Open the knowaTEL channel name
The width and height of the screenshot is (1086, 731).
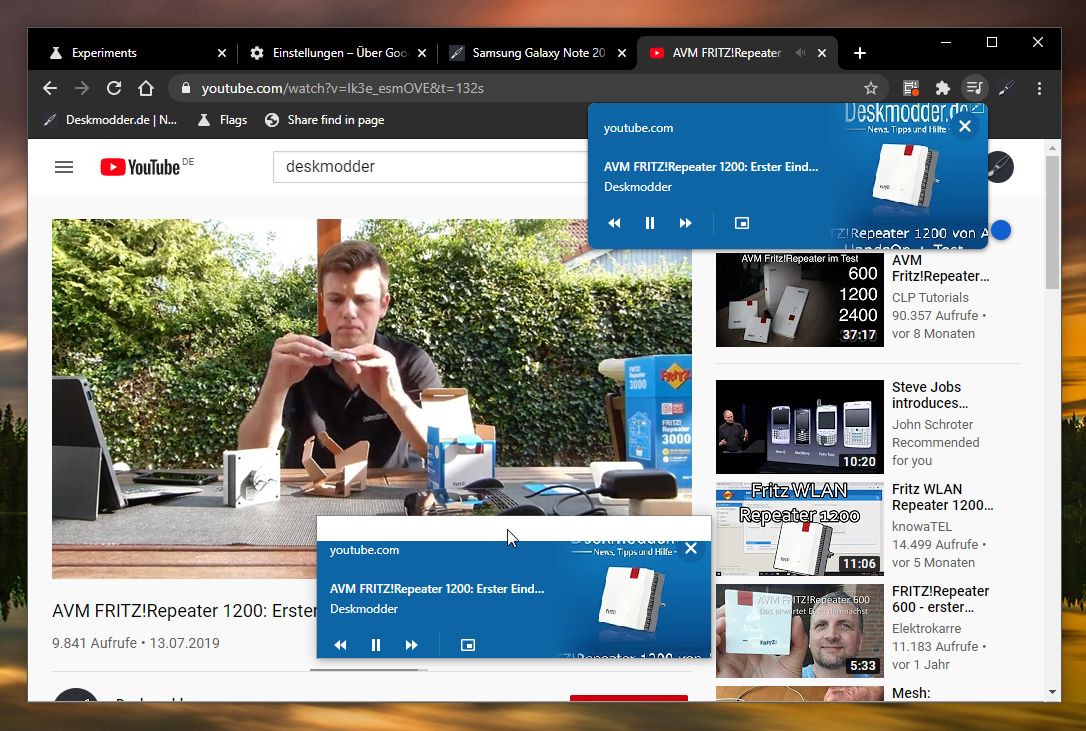pos(922,526)
